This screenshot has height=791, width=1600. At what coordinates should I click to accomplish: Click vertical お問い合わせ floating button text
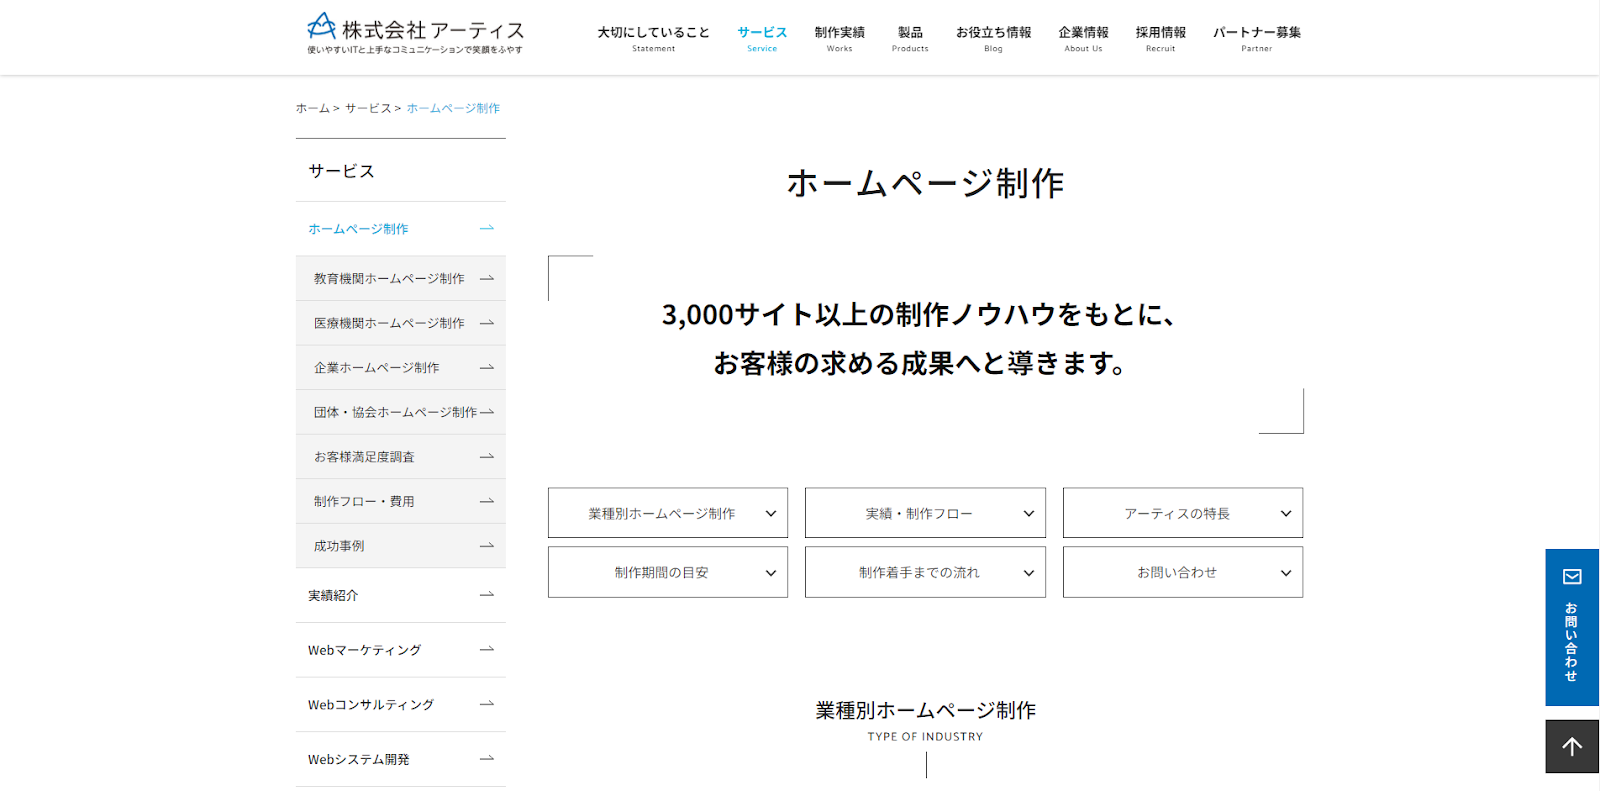[x=1571, y=642]
